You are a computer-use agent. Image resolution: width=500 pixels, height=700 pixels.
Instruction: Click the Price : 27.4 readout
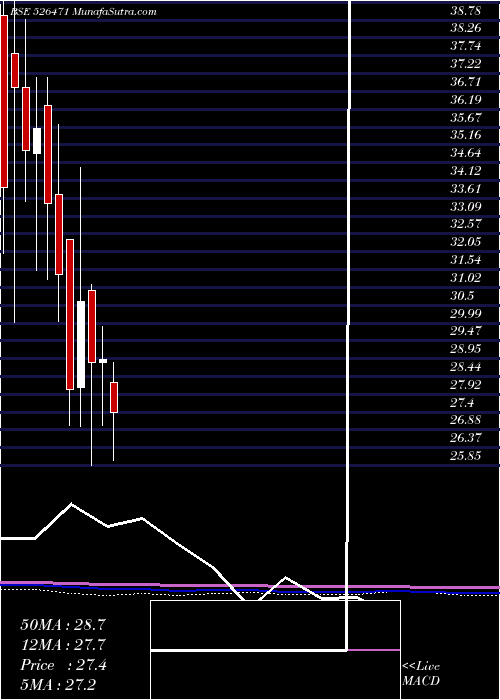(x=63, y=665)
